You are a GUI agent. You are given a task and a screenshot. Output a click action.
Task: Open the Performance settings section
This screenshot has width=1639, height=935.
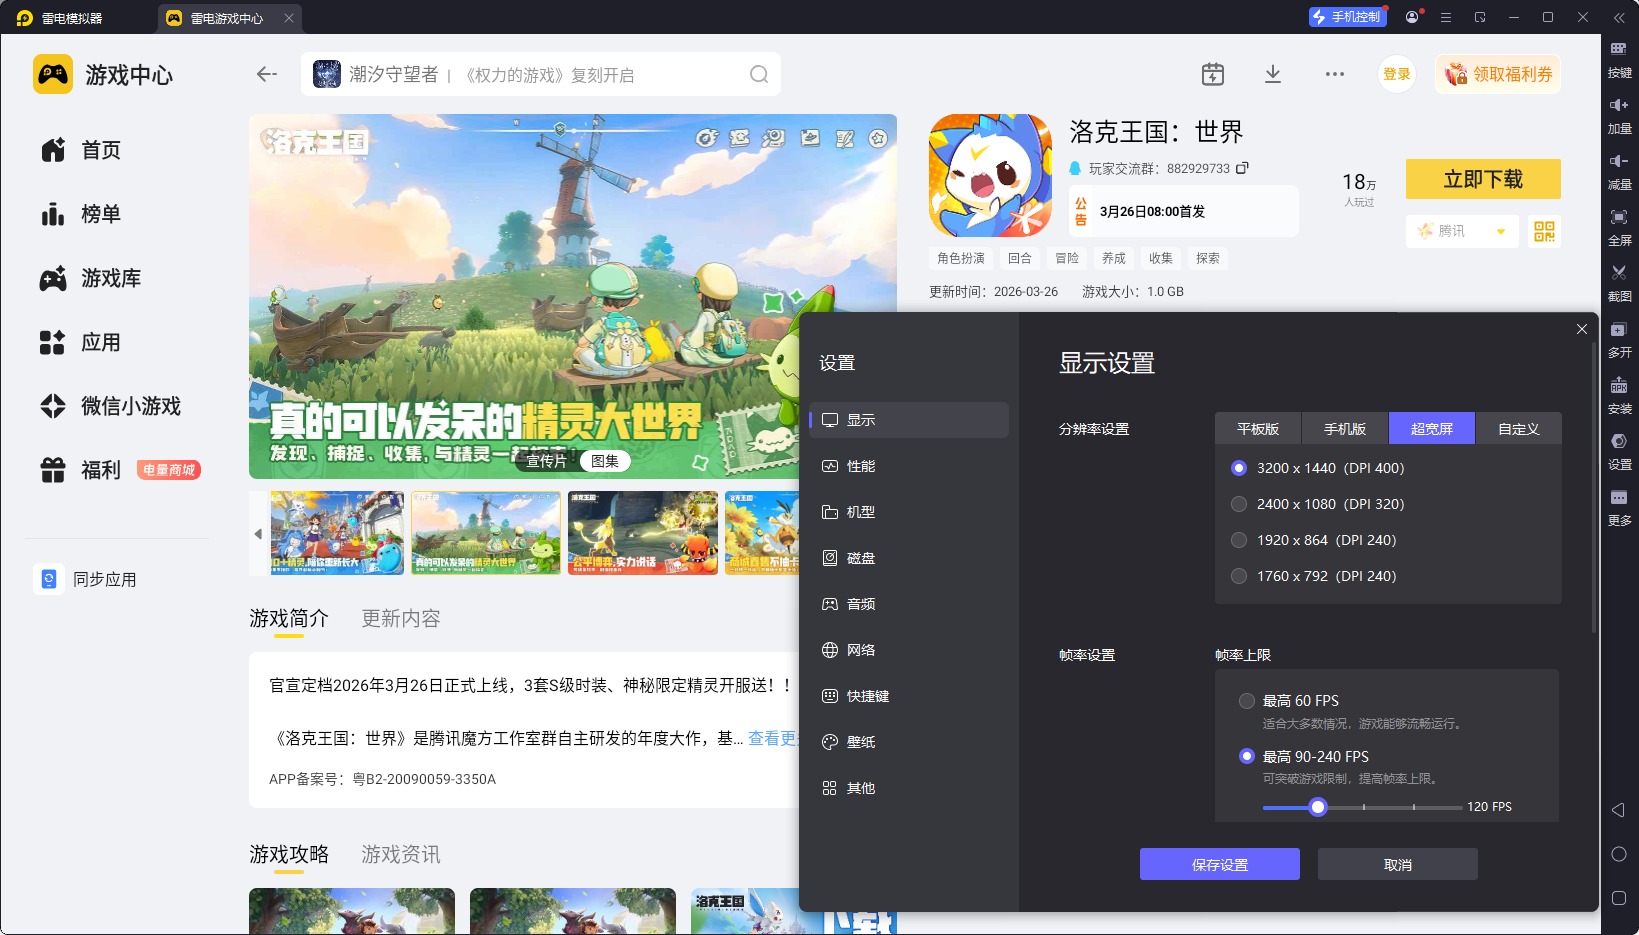pyautogui.click(x=861, y=466)
